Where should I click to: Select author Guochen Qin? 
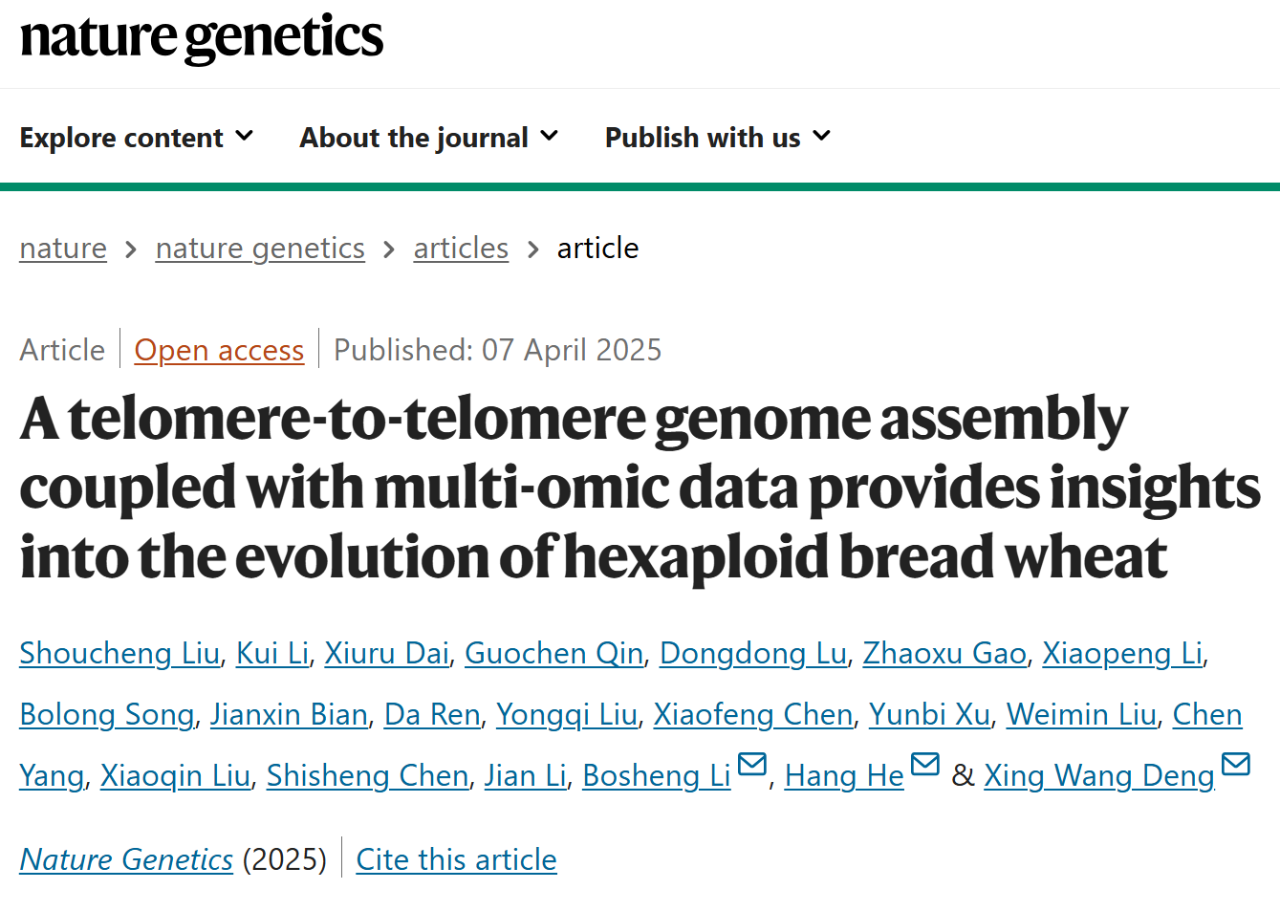(x=554, y=654)
